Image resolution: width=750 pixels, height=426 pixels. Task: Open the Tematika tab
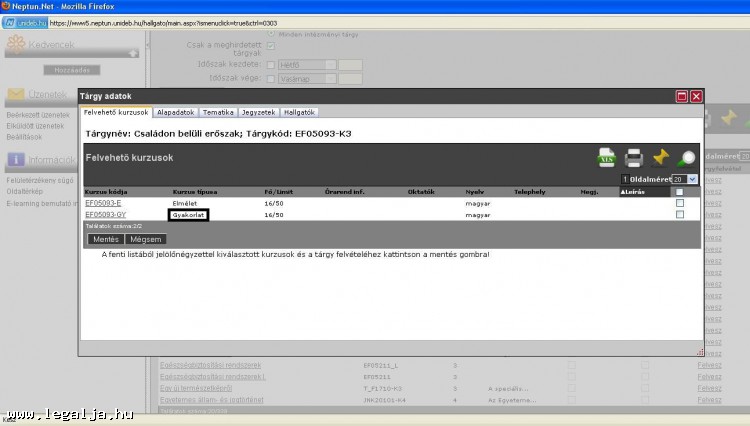click(218, 112)
